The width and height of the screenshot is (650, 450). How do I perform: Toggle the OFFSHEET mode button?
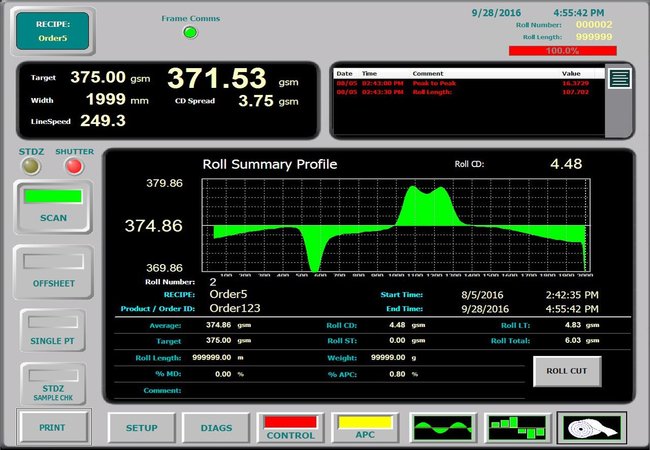pyautogui.click(x=53, y=271)
